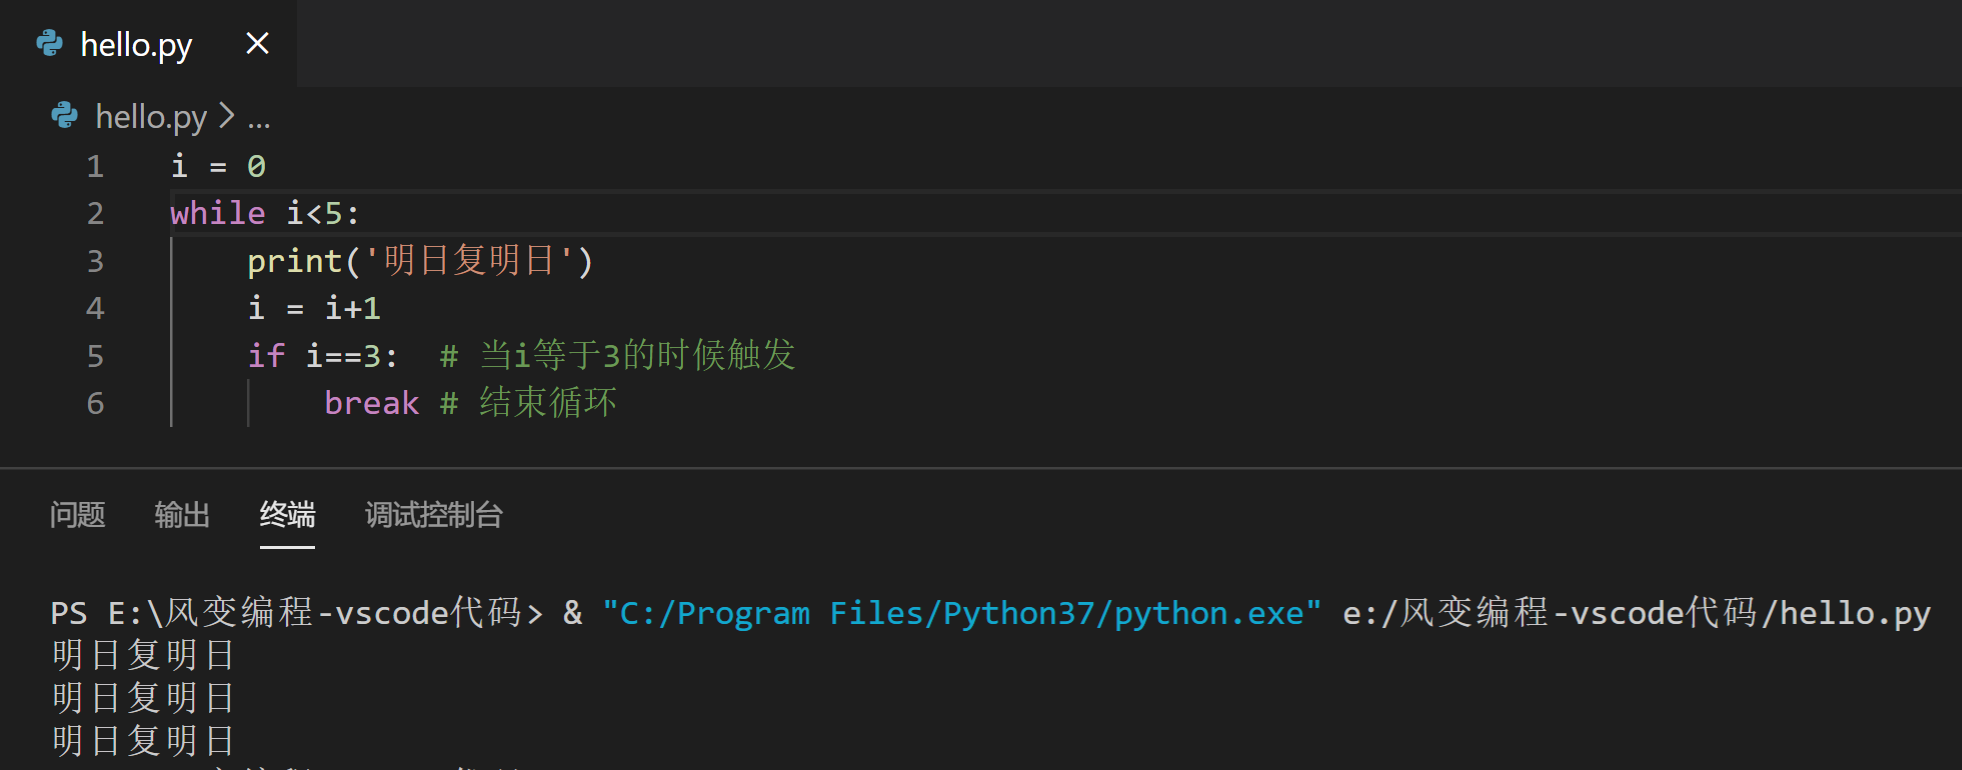Place cursor on the while keyword
The height and width of the screenshot is (770, 1962).
tap(218, 213)
